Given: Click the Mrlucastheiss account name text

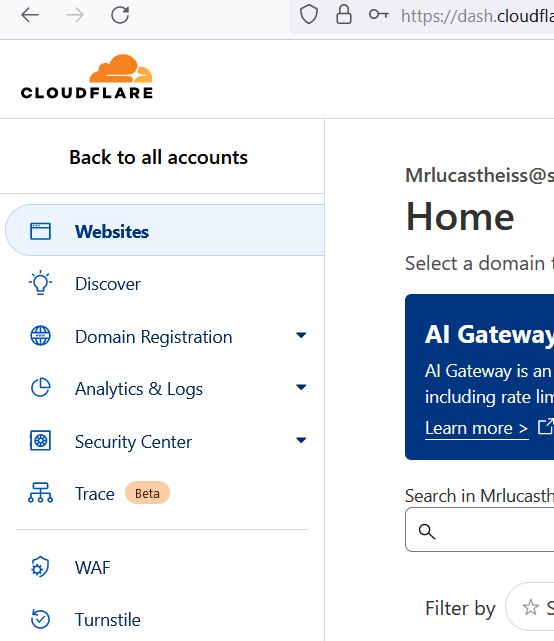Looking at the screenshot, I should 480,175.
